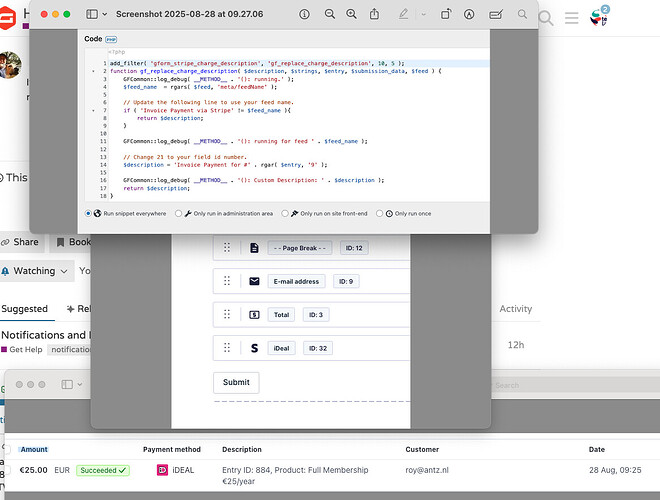660x500 pixels.
Task: Click the envelope icon for E-mail field
Action: [254, 281]
